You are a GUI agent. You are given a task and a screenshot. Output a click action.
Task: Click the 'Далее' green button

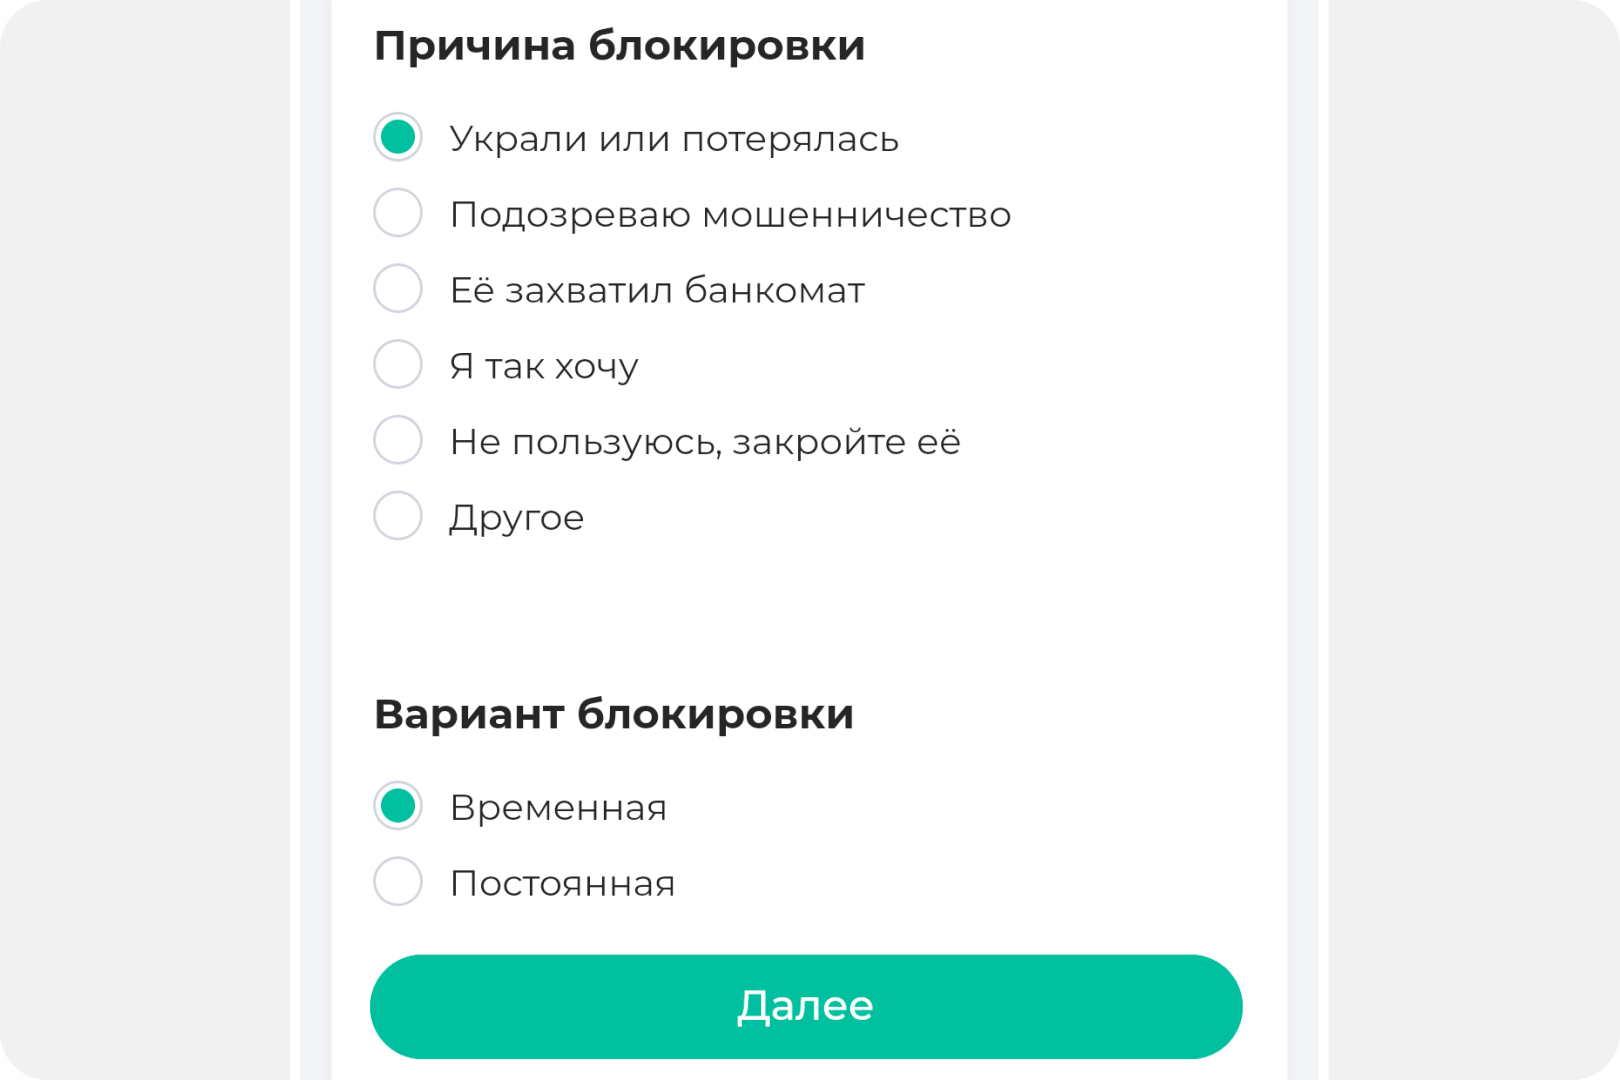tap(806, 1007)
